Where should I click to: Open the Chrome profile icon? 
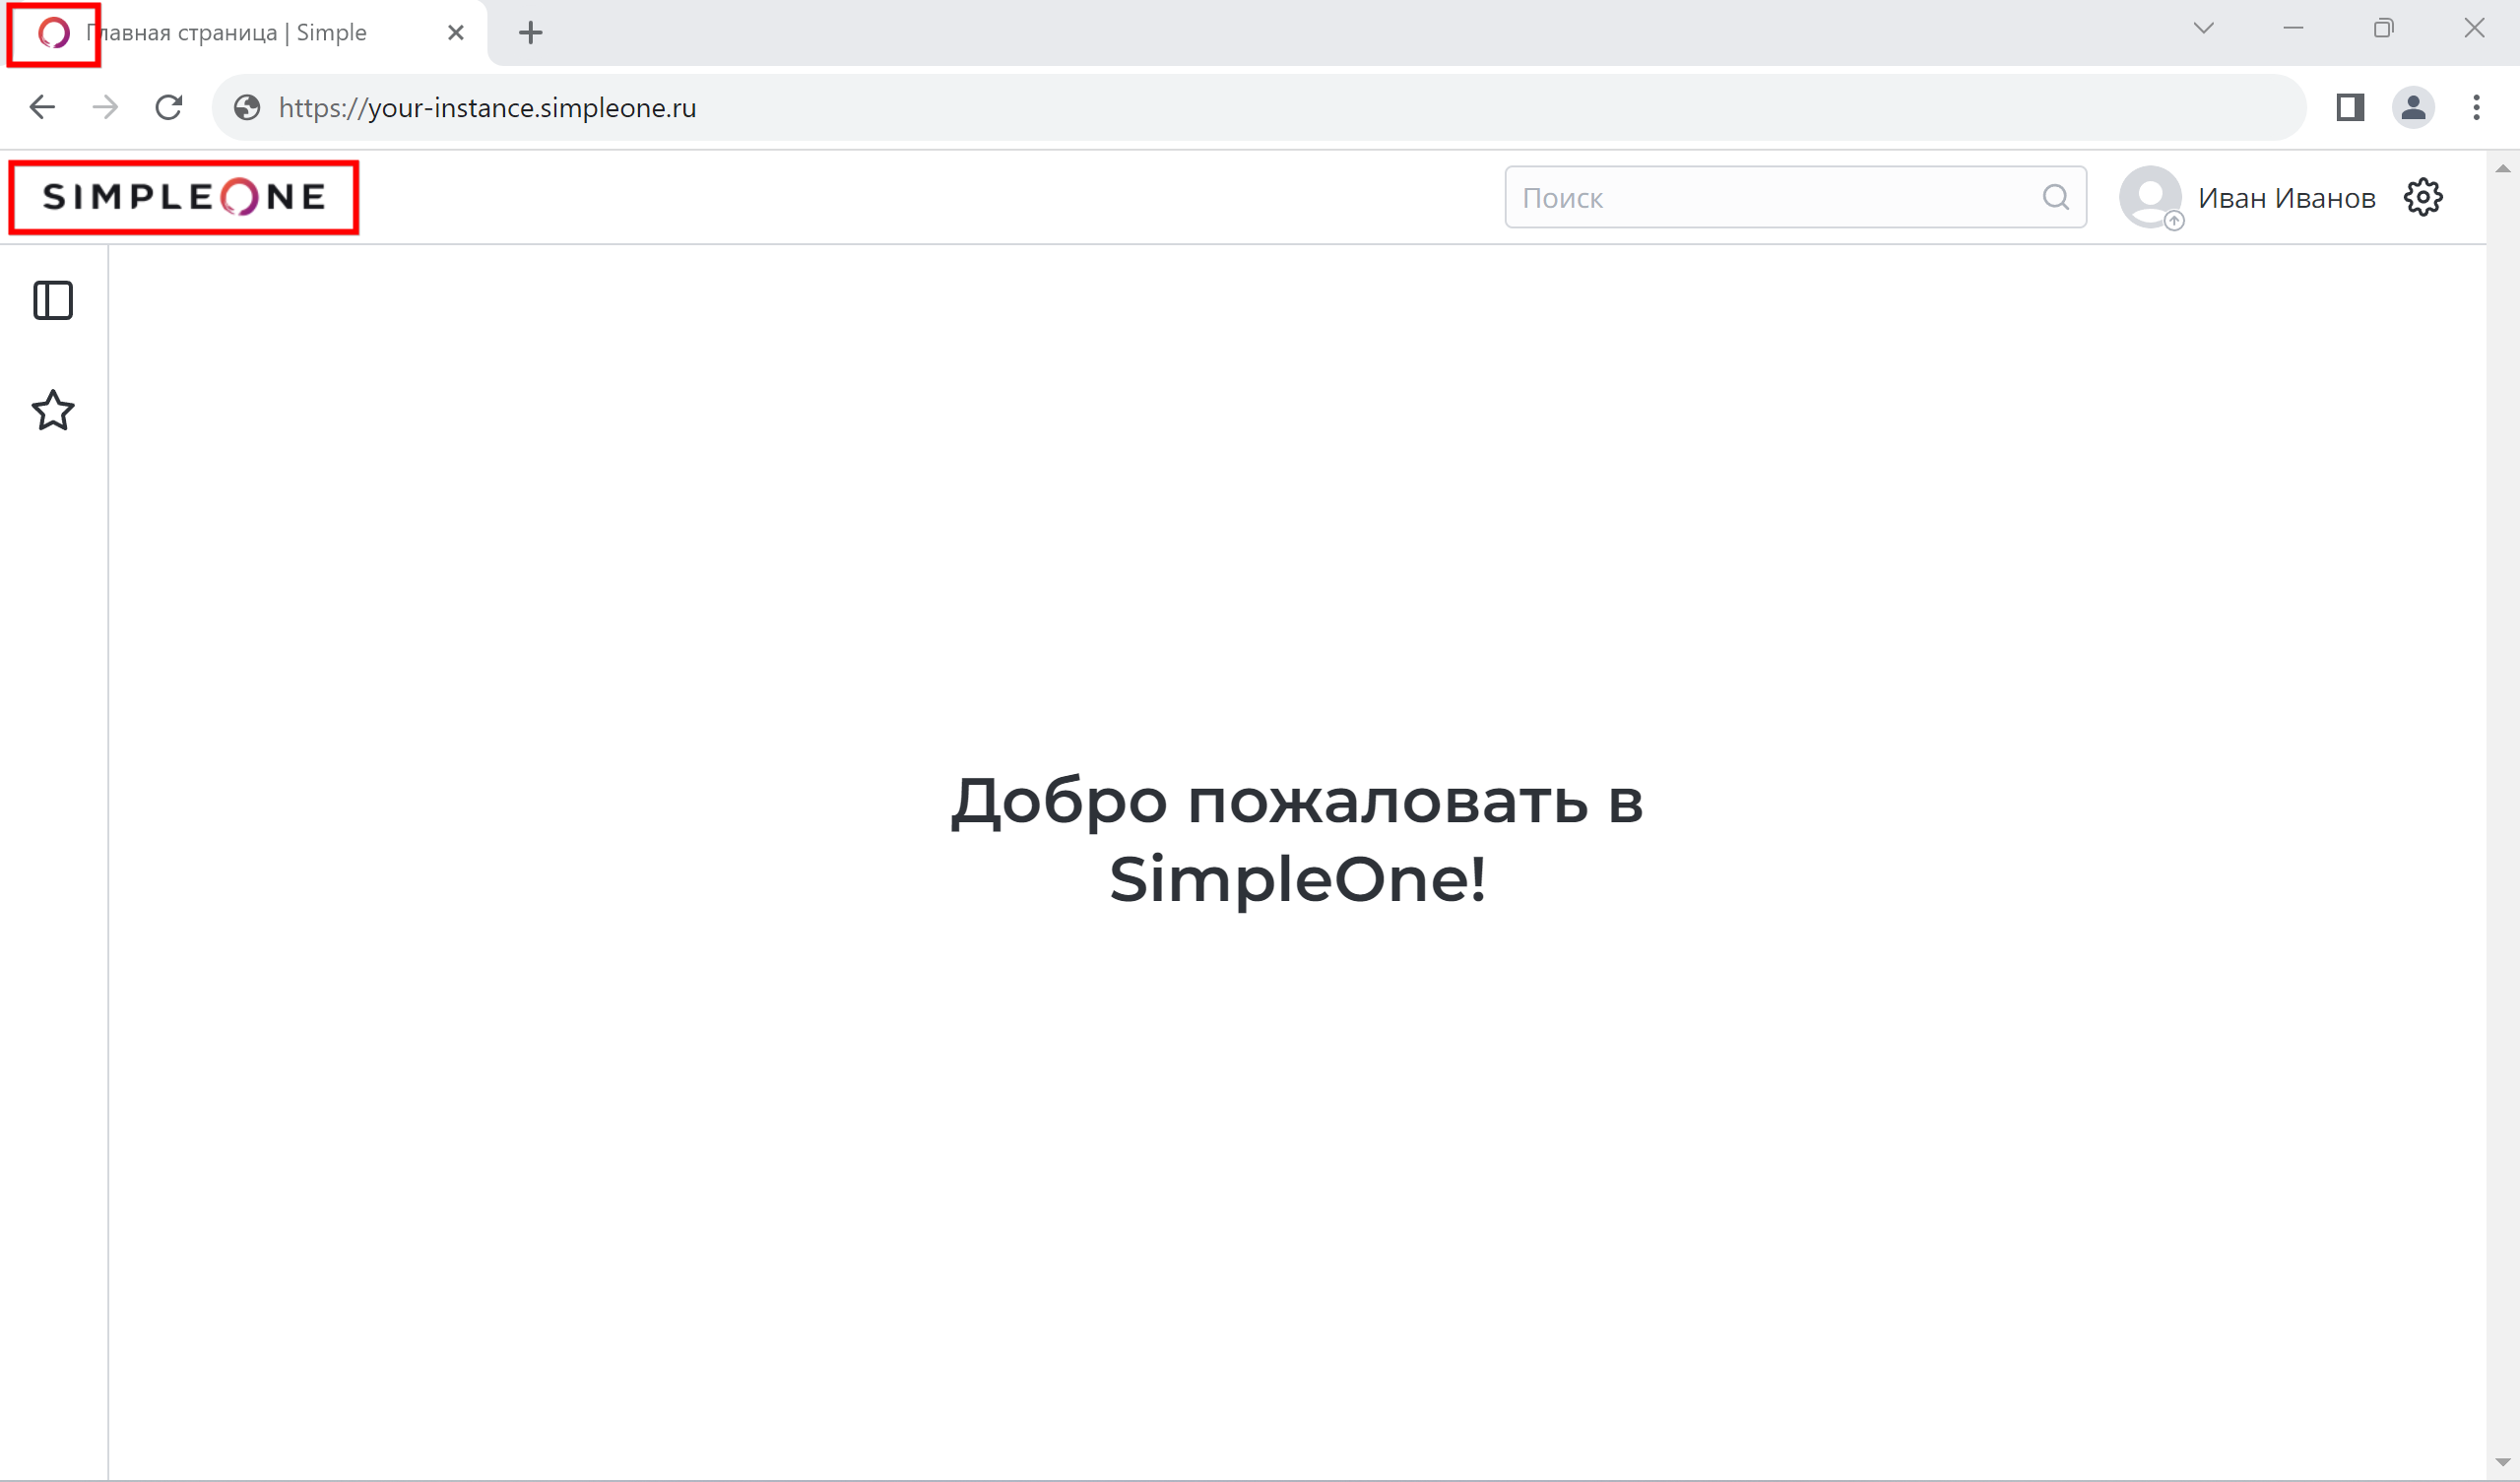coord(2412,107)
